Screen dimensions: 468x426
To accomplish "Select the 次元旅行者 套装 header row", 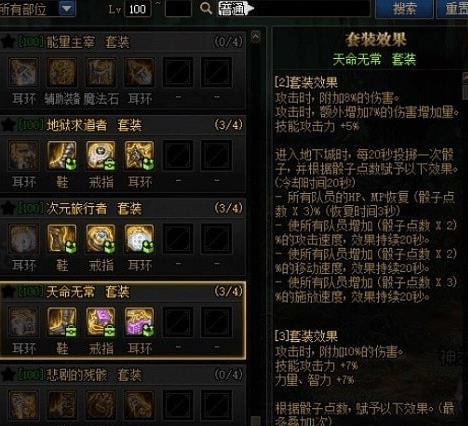I will tap(123, 208).
